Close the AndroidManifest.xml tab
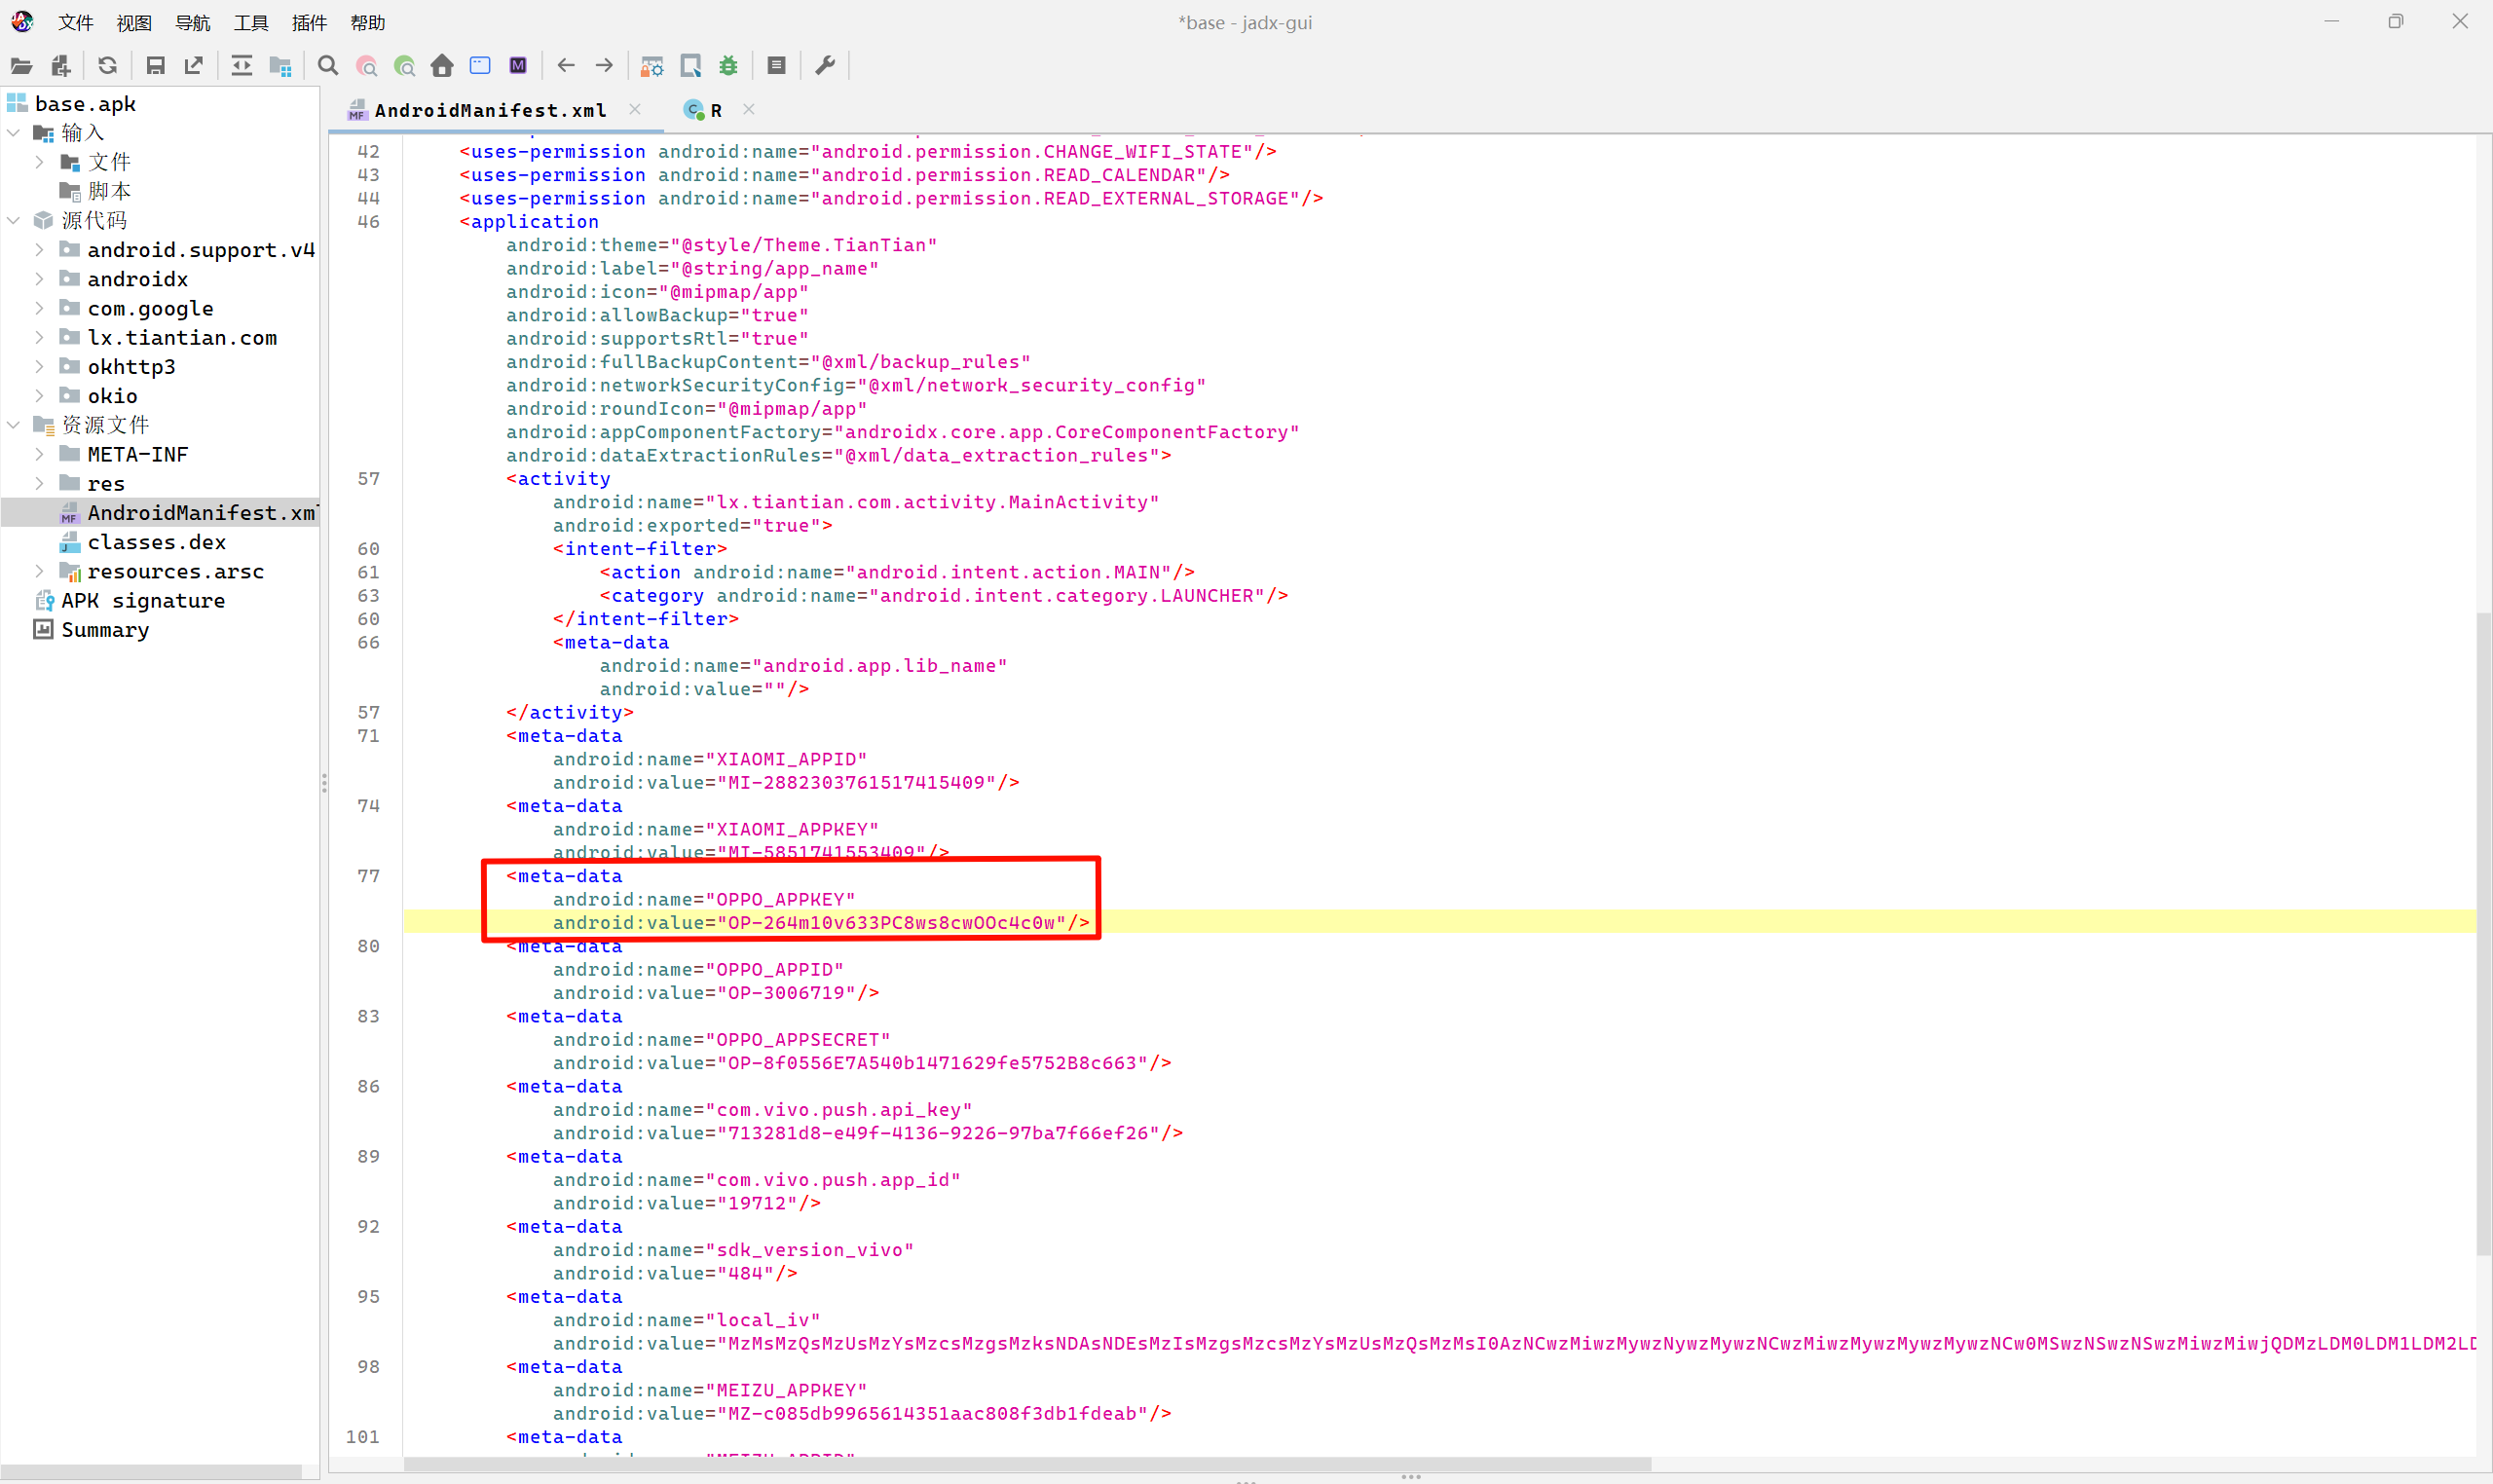This screenshot has width=2493, height=1484. [x=635, y=109]
